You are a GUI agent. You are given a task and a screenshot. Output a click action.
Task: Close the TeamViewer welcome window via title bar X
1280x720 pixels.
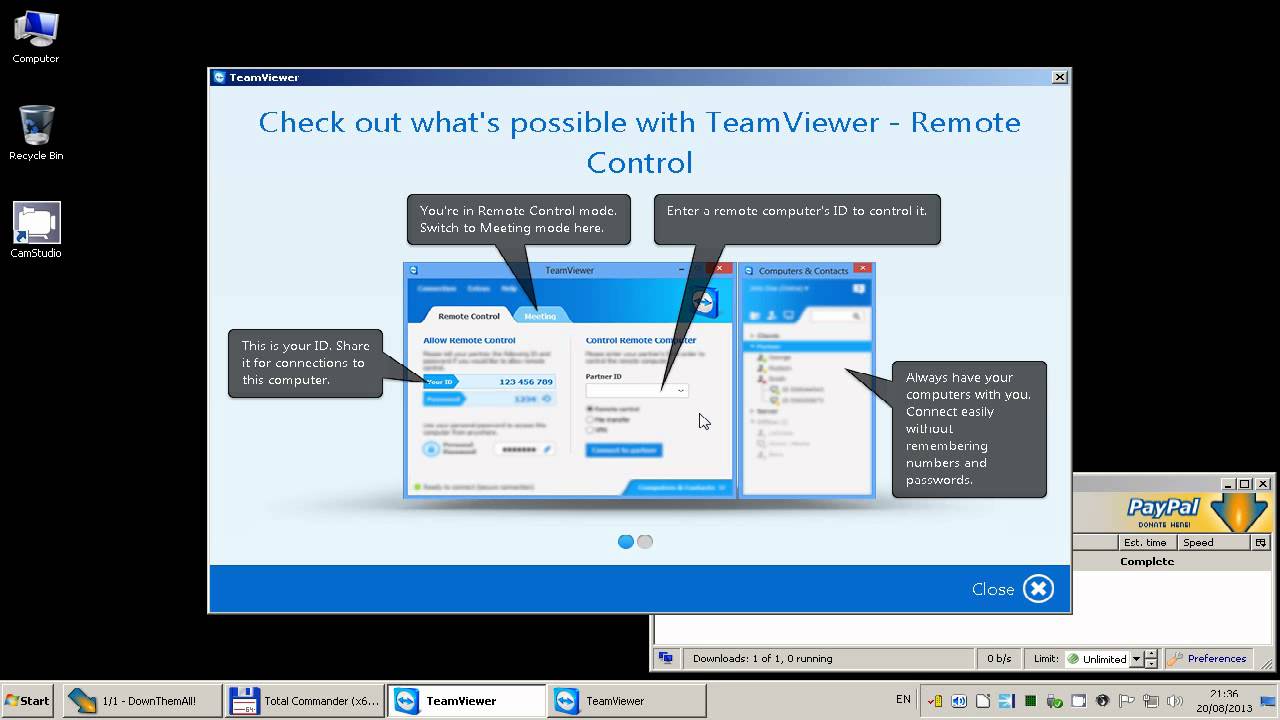(1060, 77)
